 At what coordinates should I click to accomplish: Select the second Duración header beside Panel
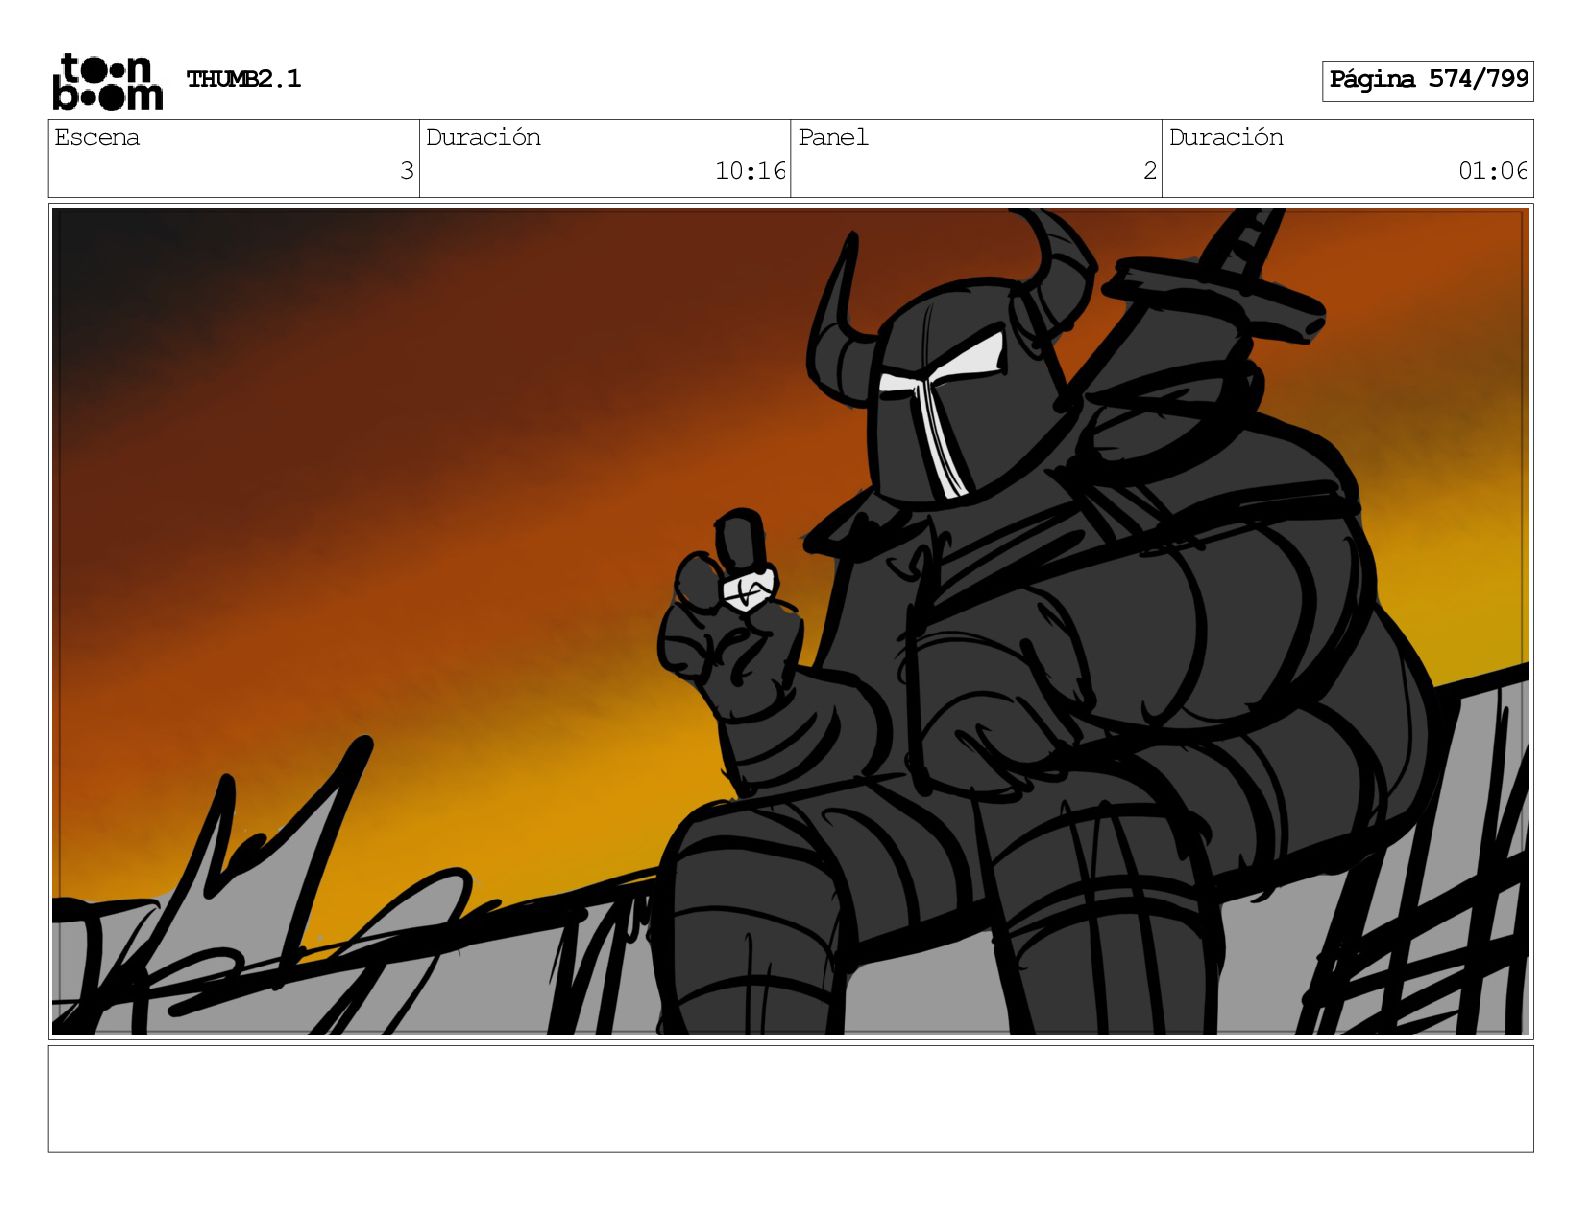pyautogui.click(x=1226, y=137)
